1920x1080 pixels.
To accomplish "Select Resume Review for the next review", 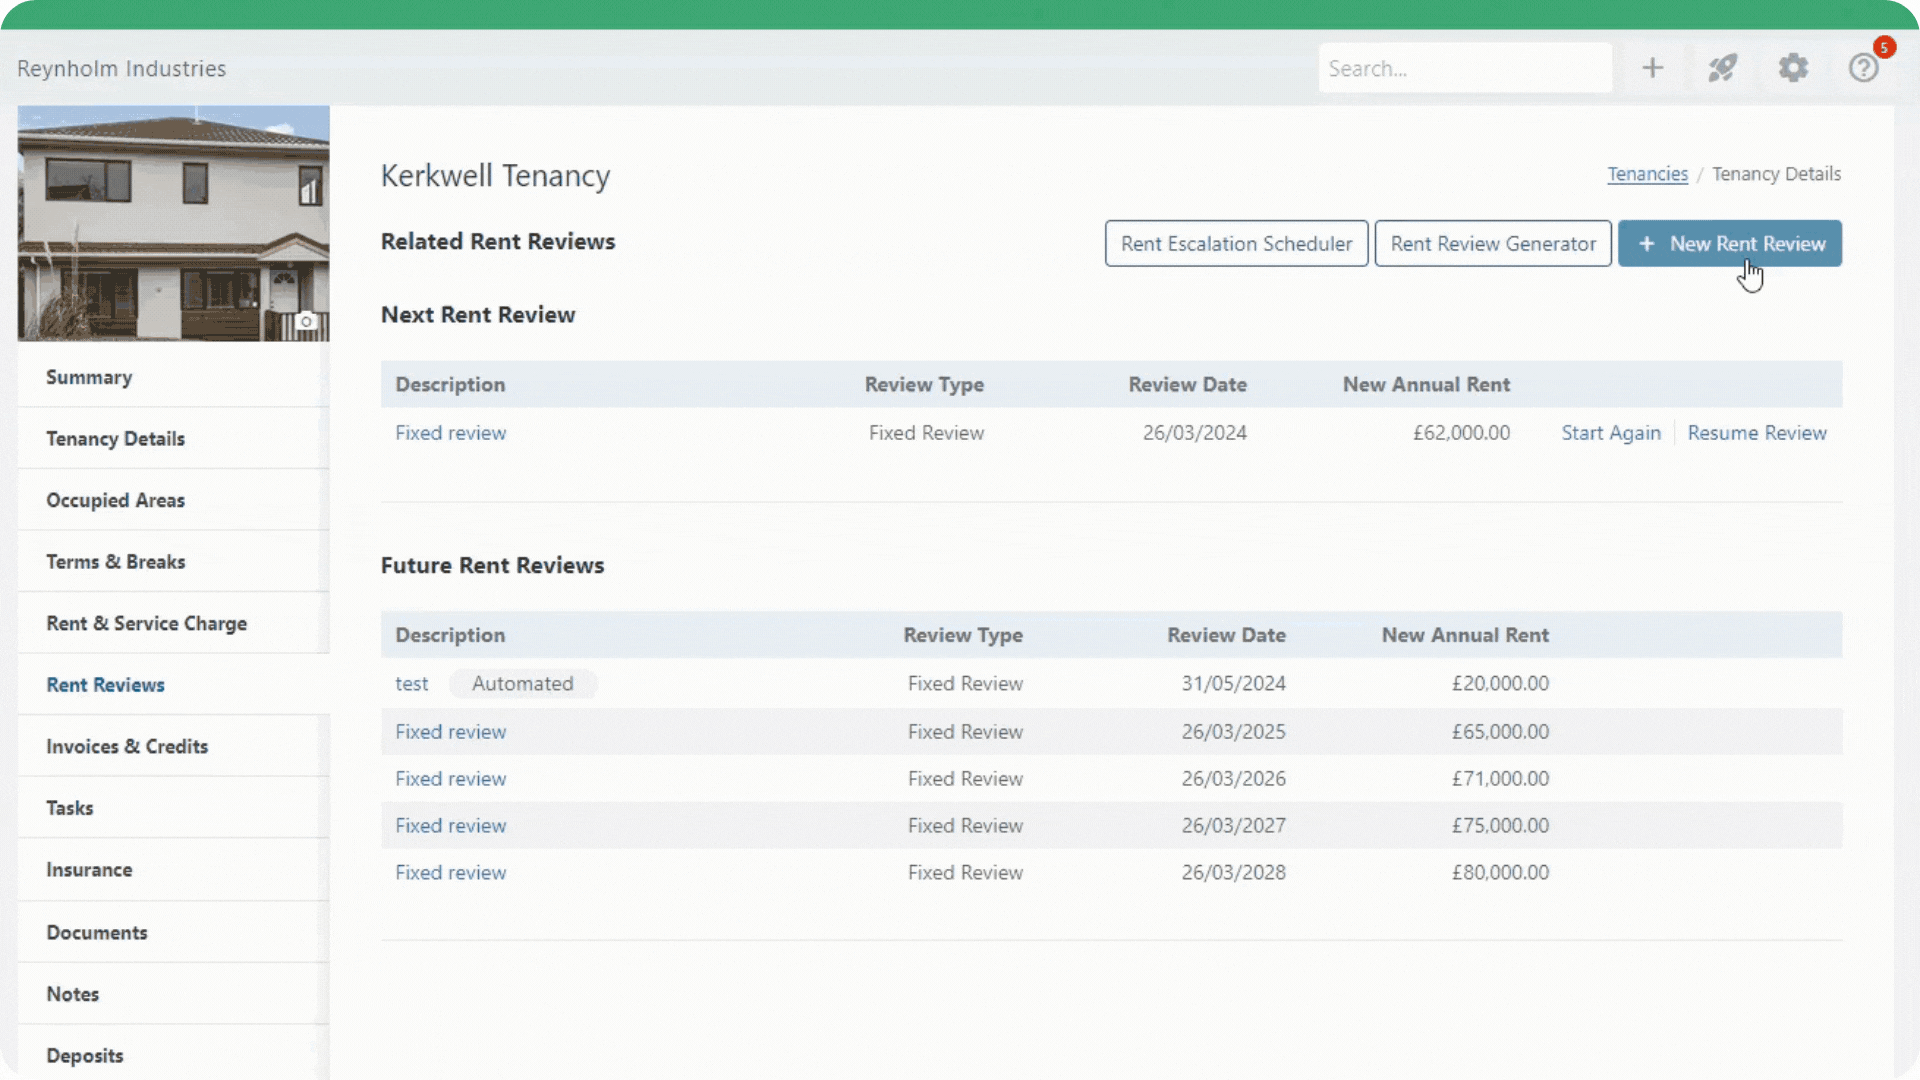I will pyautogui.click(x=1757, y=432).
